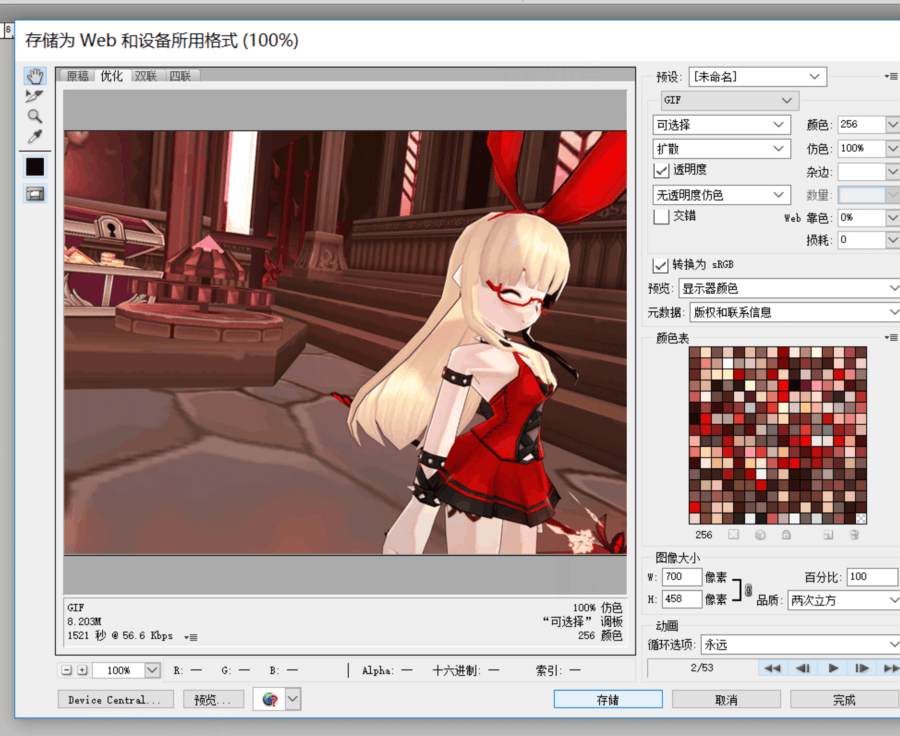Viewport: 900px width, 736px height.
Task: Open the browser selection dropdown arrow
Action: pos(293,699)
